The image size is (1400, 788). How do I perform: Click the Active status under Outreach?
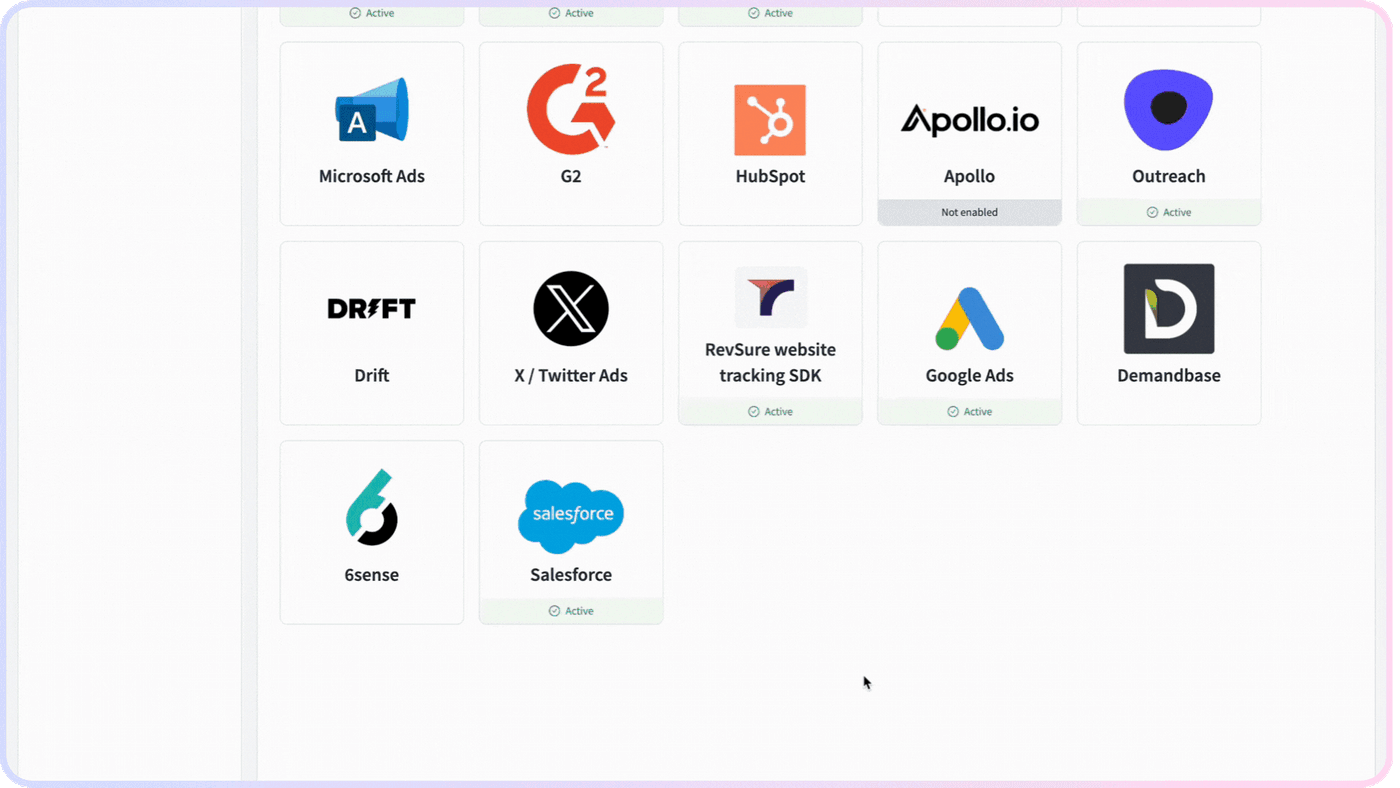[x=1169, y=212]
